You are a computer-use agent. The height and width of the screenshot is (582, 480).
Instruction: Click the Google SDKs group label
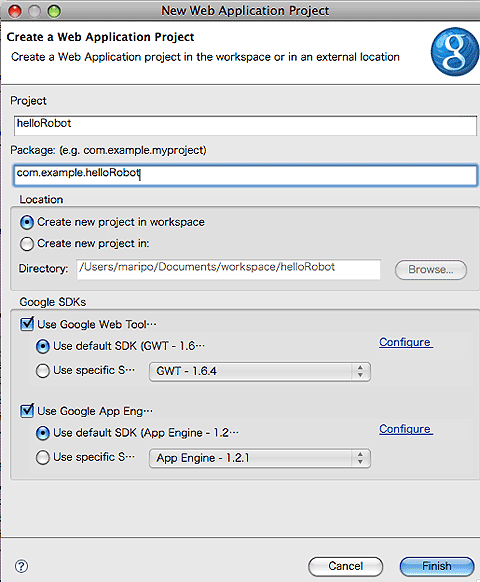pyautogui.click(x=52, y=302)
